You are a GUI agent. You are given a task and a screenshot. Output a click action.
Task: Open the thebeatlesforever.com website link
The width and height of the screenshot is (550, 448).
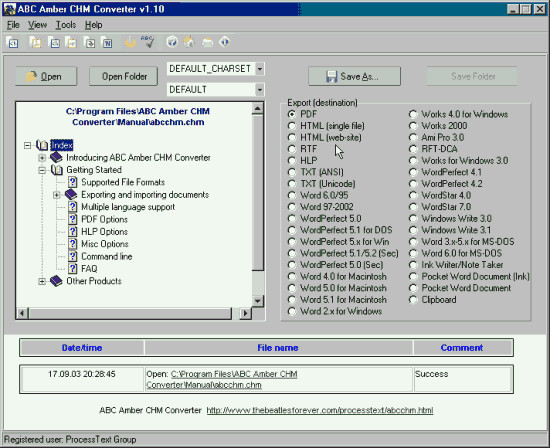pos(320,410)
